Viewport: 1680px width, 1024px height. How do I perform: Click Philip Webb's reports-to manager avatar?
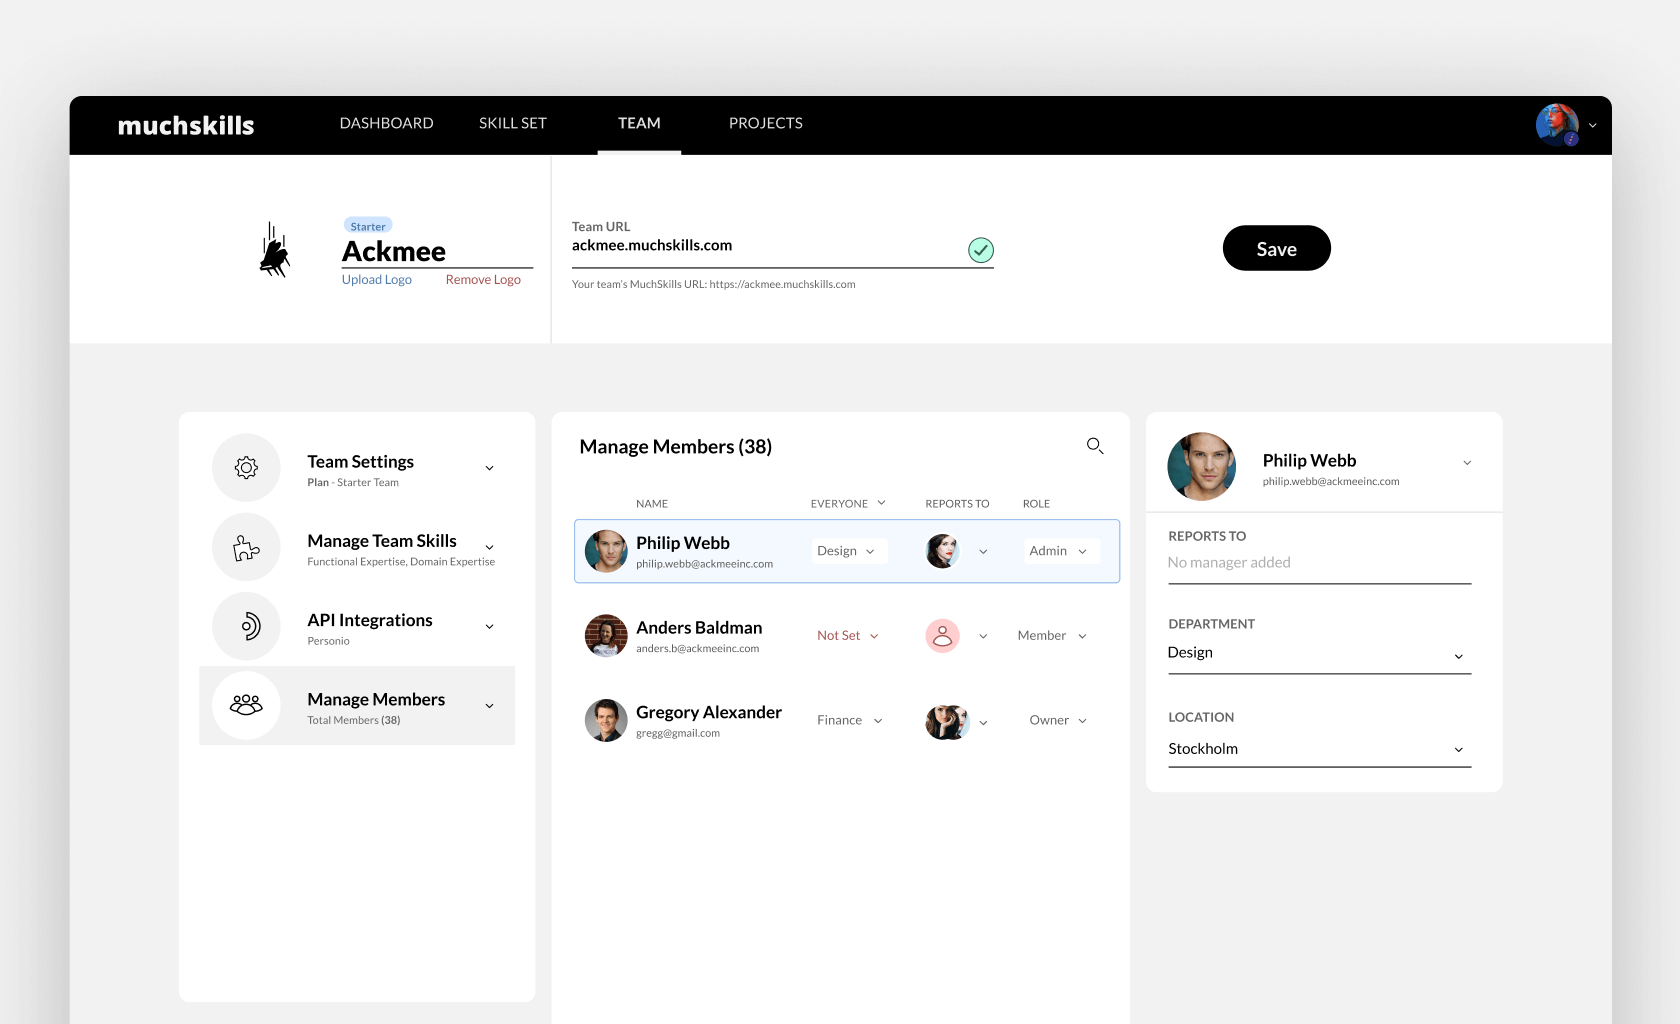coord(942,551)
